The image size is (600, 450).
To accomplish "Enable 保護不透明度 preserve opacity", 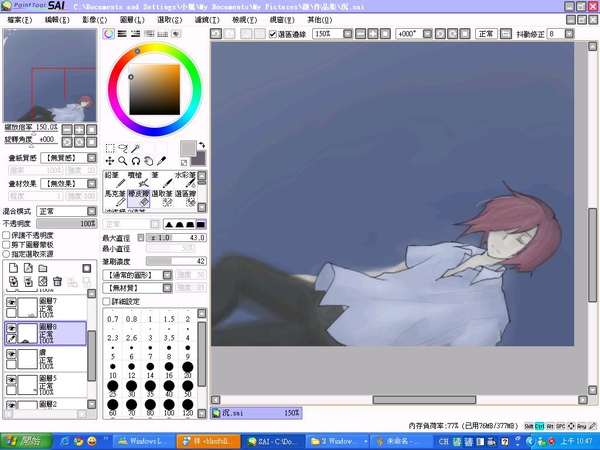I will tap(6, 235).
